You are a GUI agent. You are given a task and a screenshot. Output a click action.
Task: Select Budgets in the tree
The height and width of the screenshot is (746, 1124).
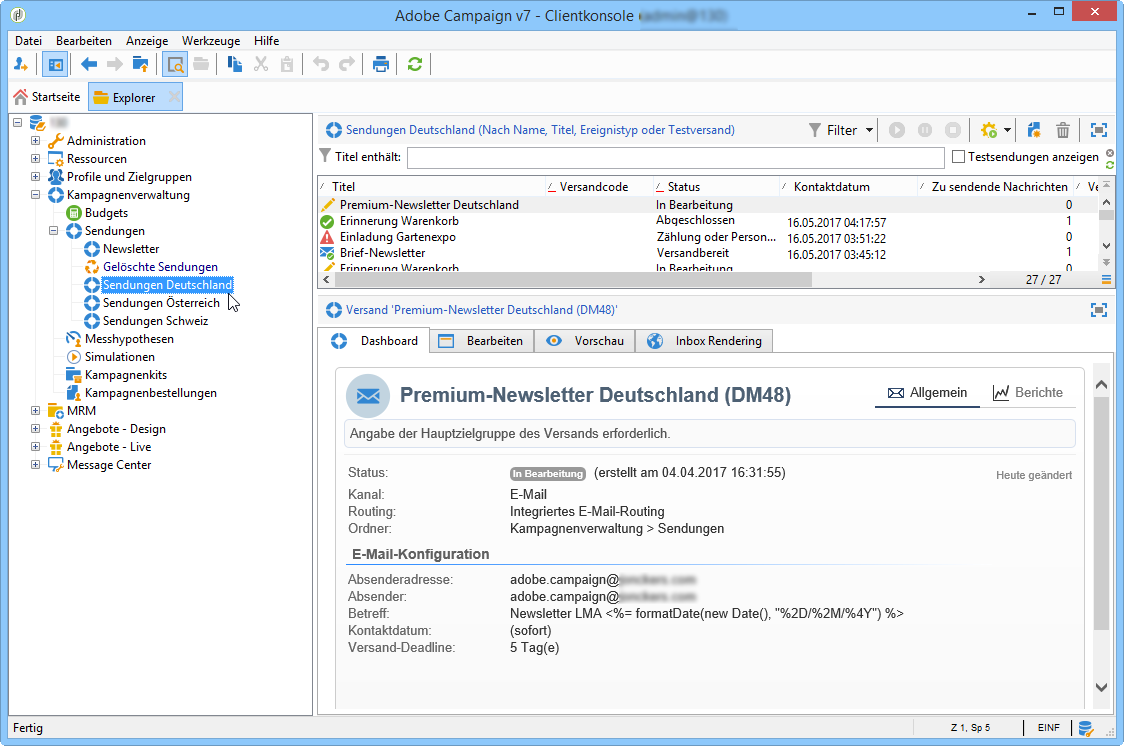point(106,213)
